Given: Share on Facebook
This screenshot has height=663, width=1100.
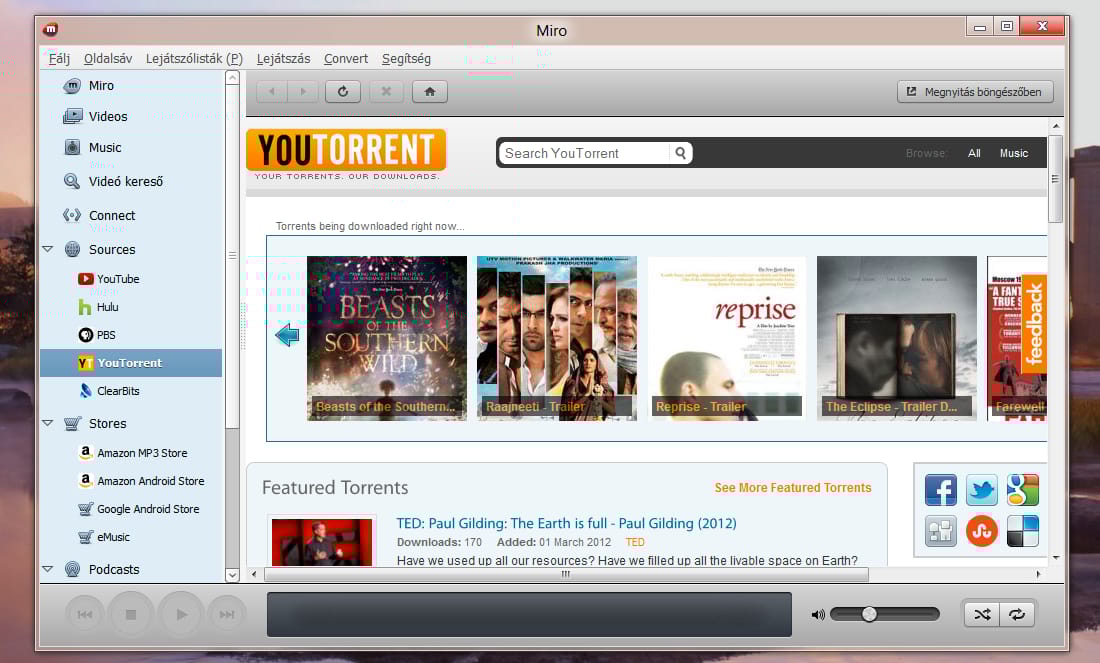Looking at the screenshot, I should pyautogui.click(x=941, y=490).
